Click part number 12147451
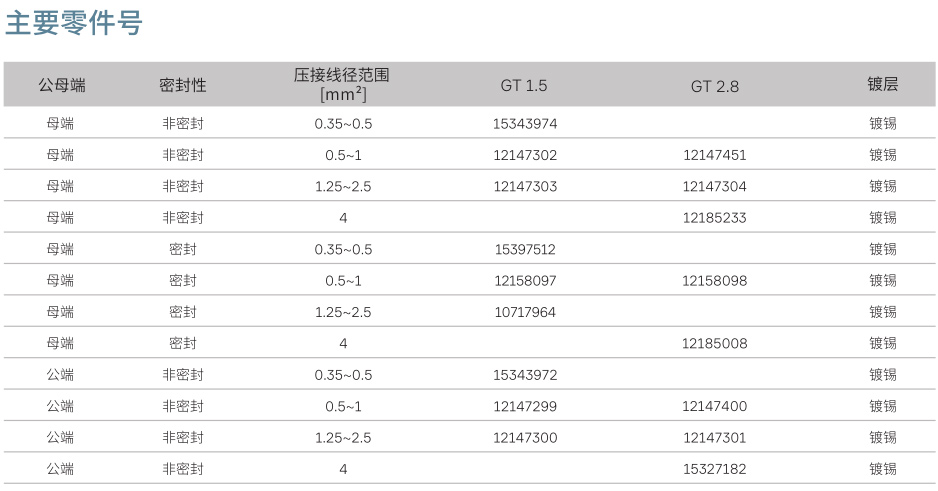This screenshot has width=938, height=491. (714, 155)
